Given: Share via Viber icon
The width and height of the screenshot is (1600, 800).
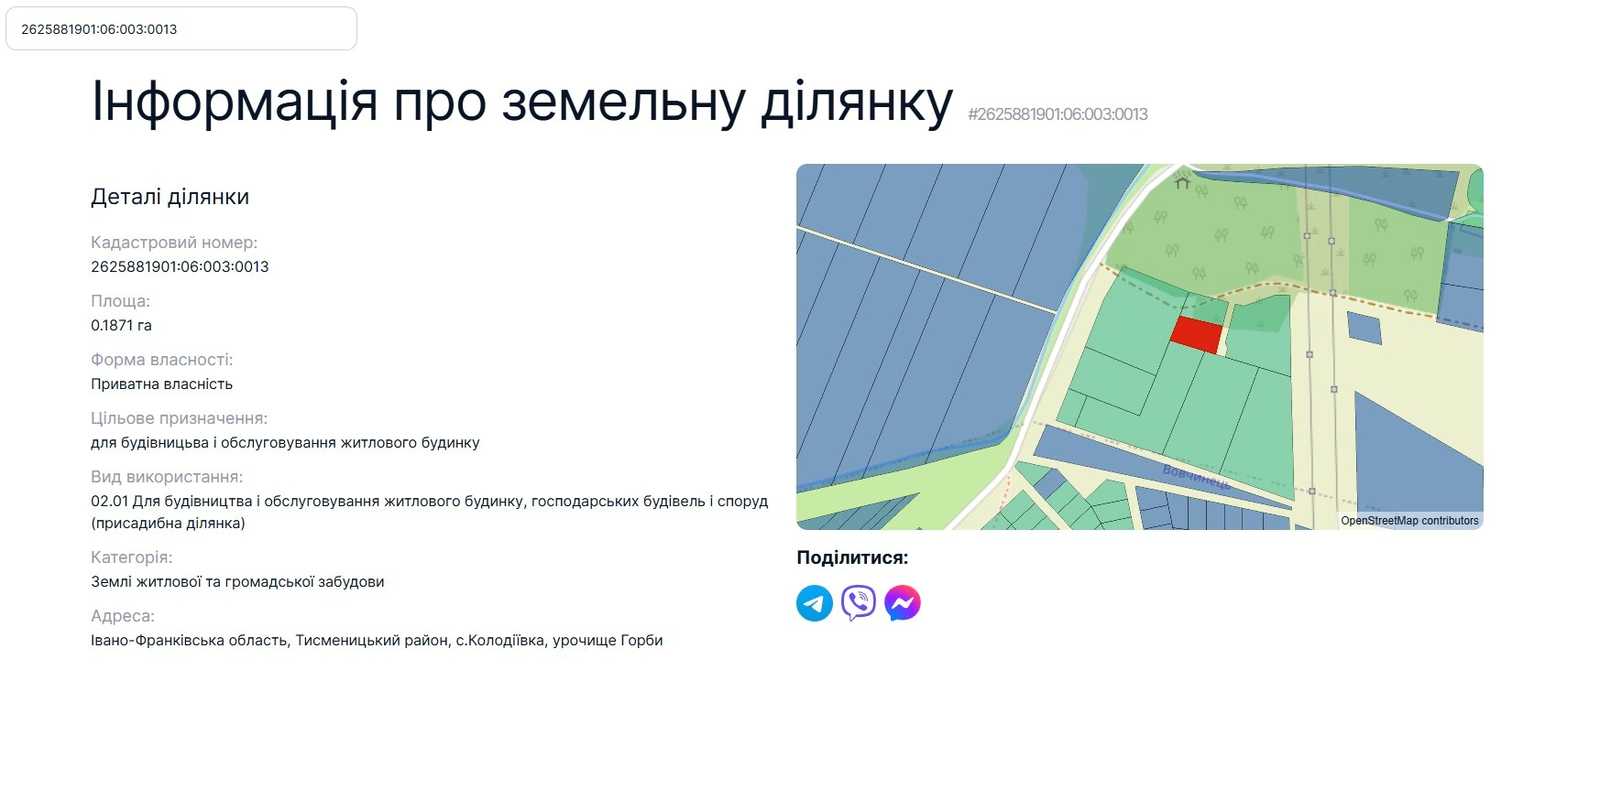Looking at the screenshot, I should tap(858, 603).
